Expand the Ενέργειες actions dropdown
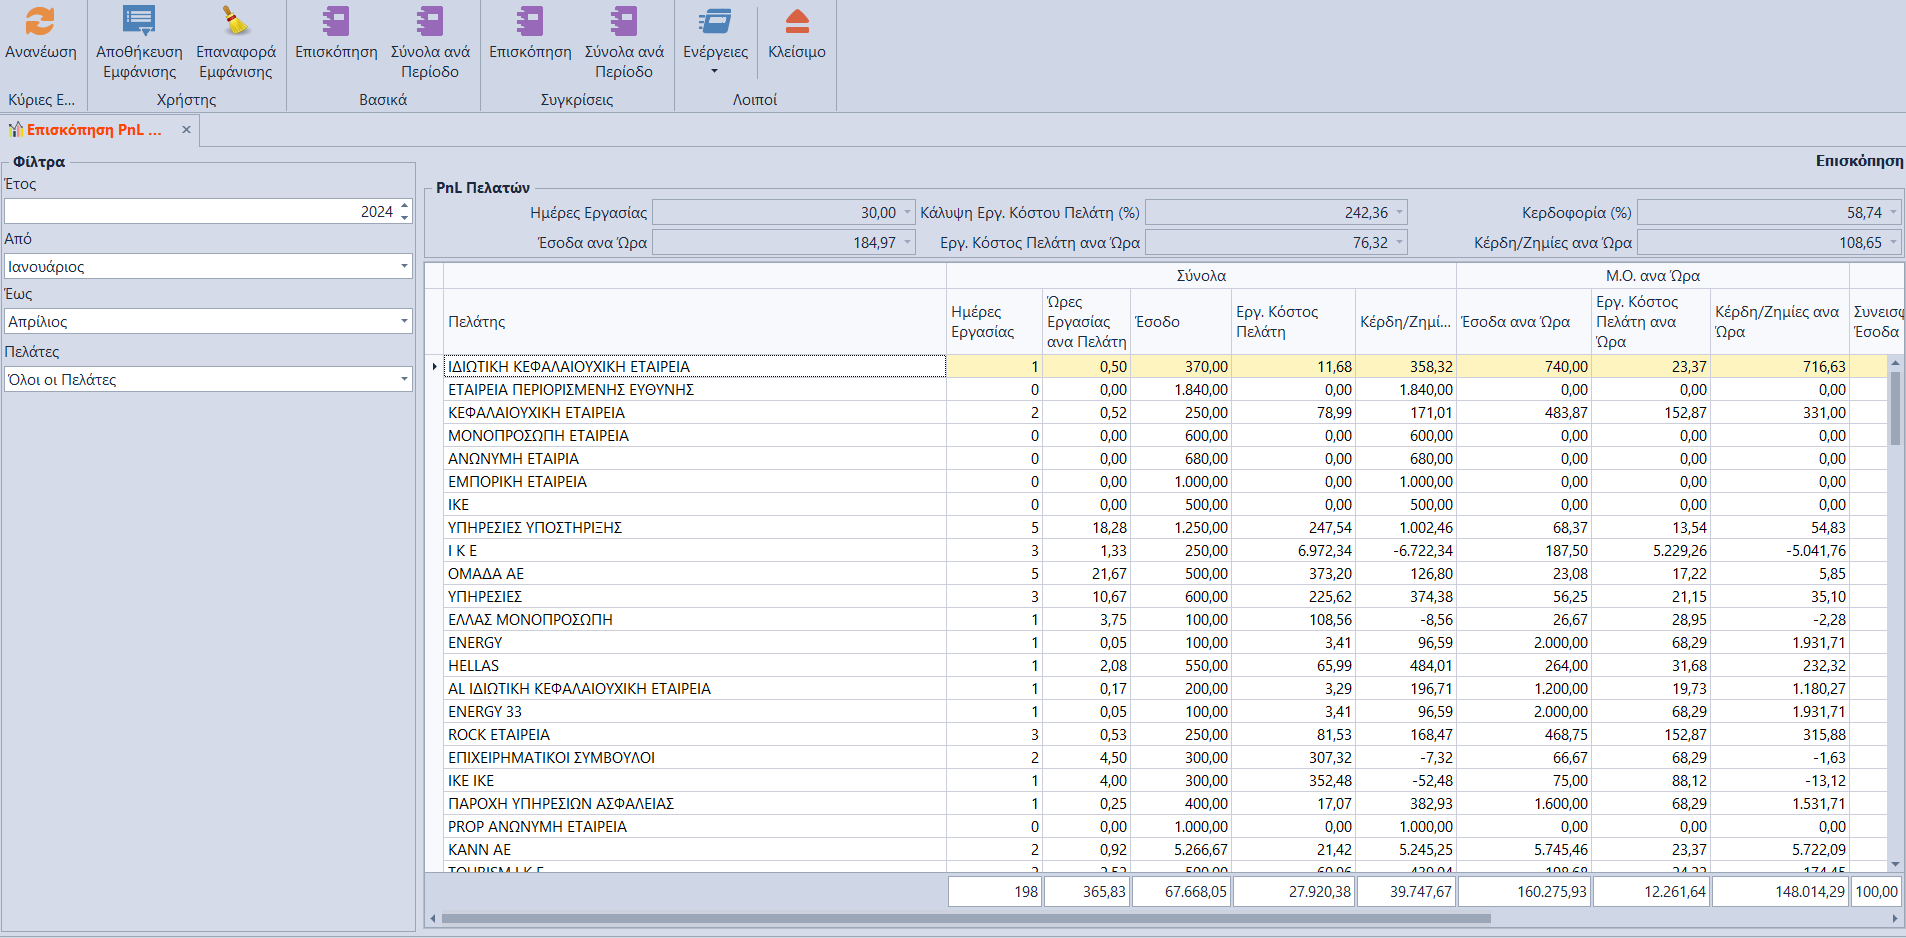The image size is (1906, 938). [x=715, y=70]
